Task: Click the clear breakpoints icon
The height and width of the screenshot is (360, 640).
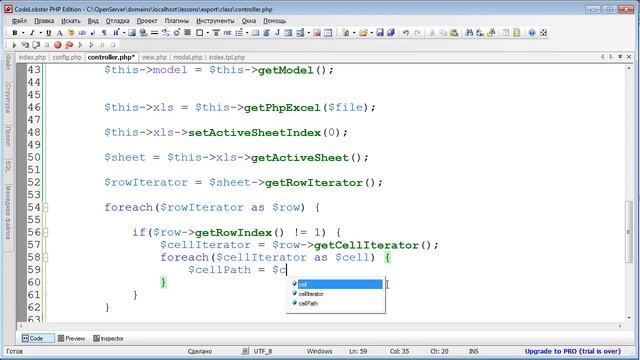Action: (x=69, y=45)
